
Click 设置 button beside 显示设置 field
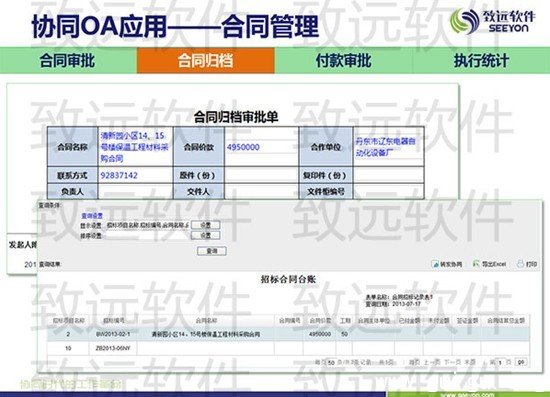206,225
